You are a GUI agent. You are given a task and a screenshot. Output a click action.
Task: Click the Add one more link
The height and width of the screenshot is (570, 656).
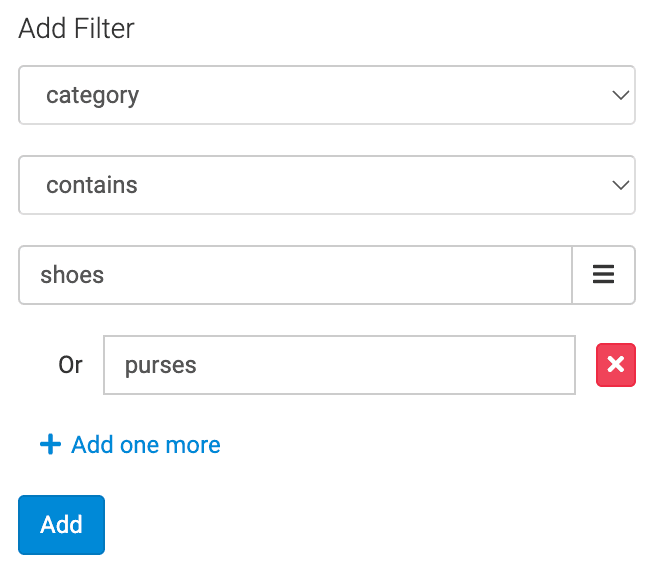click(x=146, y=445)
